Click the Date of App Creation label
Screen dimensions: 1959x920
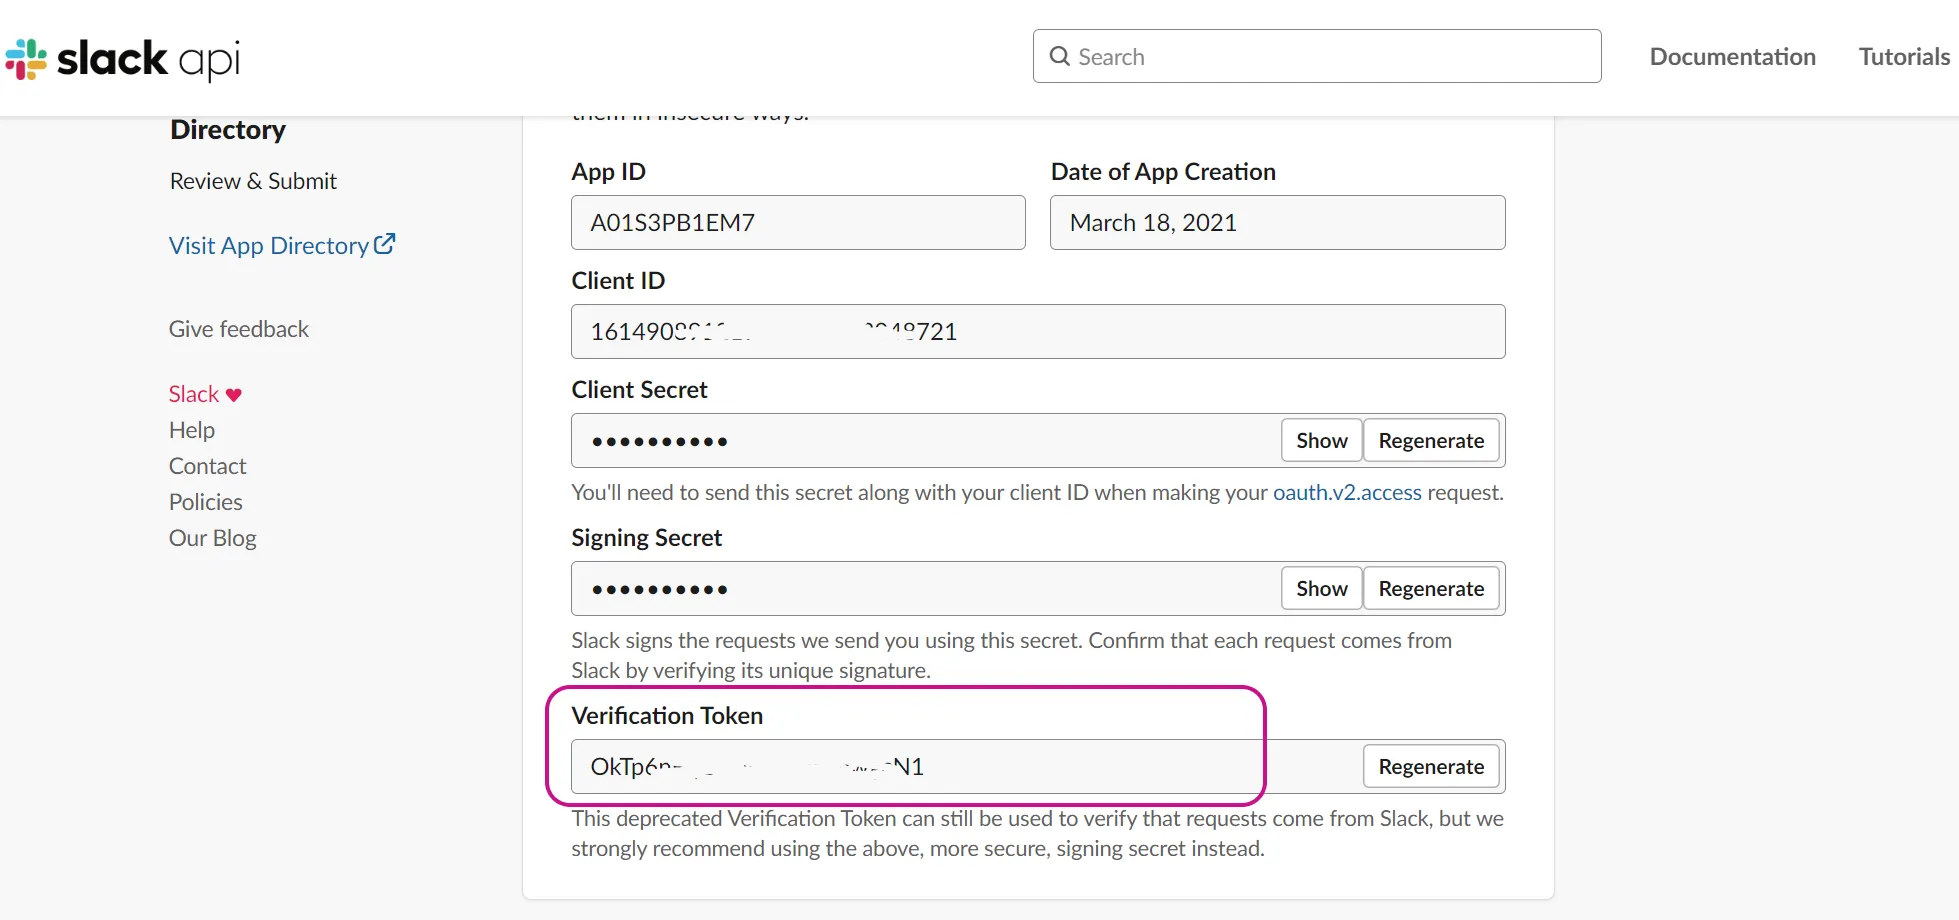(1163, 172)
